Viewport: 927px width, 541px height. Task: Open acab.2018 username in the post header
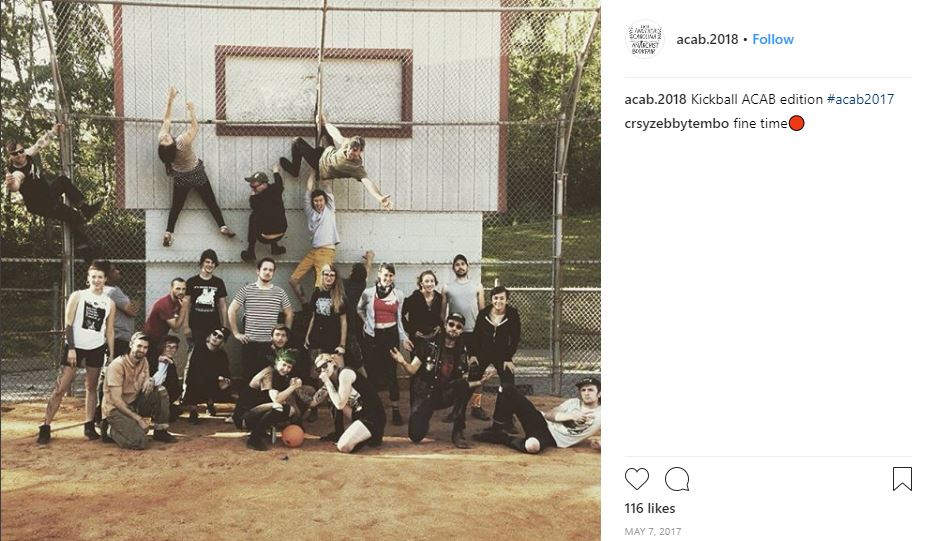707,40
